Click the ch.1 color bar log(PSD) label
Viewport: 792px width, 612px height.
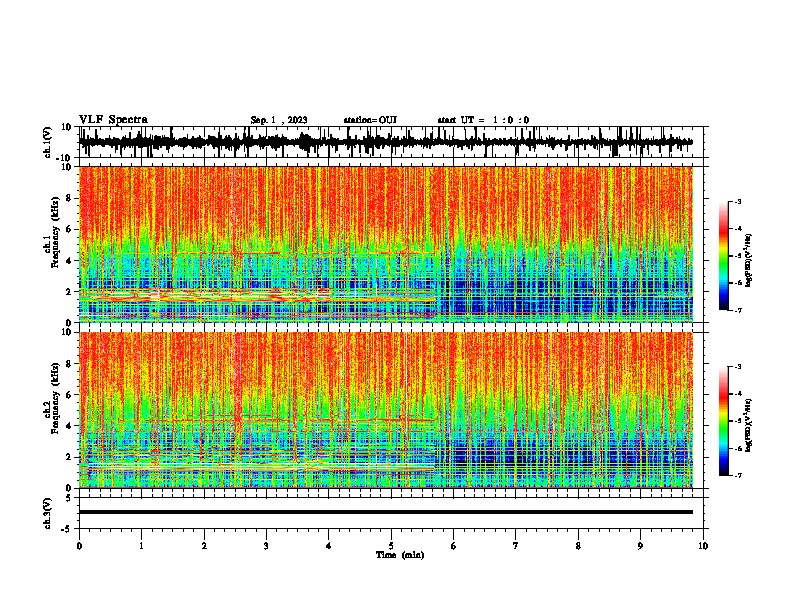tap(749, 261)
